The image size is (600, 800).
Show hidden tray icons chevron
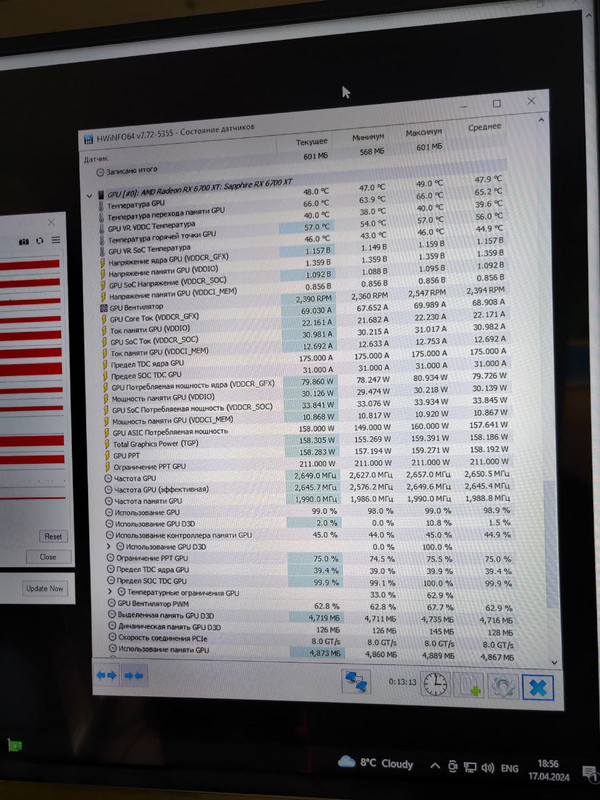click(x=435, y=765)
